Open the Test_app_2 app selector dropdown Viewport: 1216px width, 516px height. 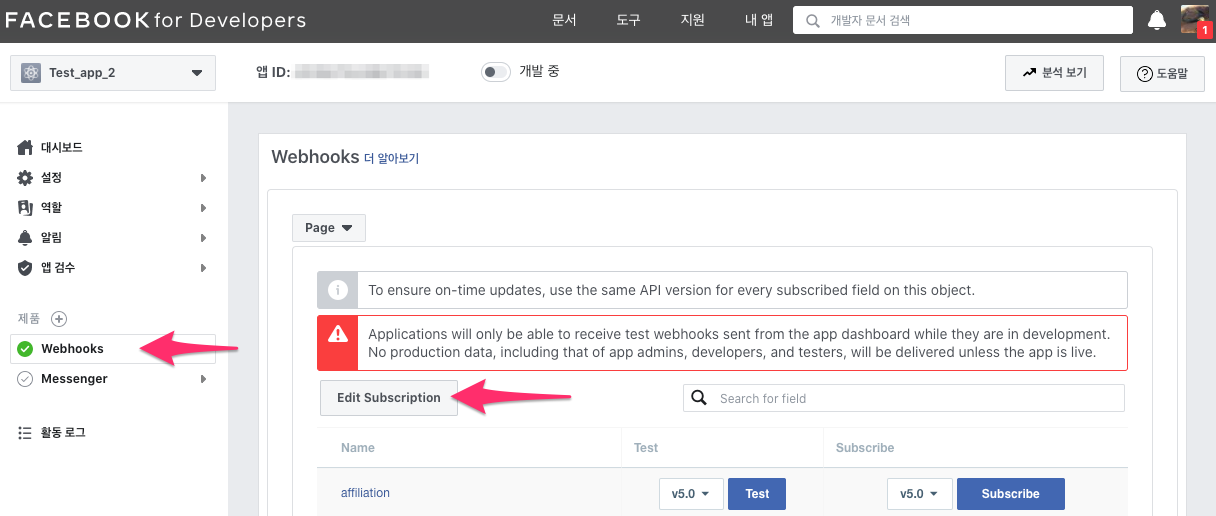pos(113,73)
